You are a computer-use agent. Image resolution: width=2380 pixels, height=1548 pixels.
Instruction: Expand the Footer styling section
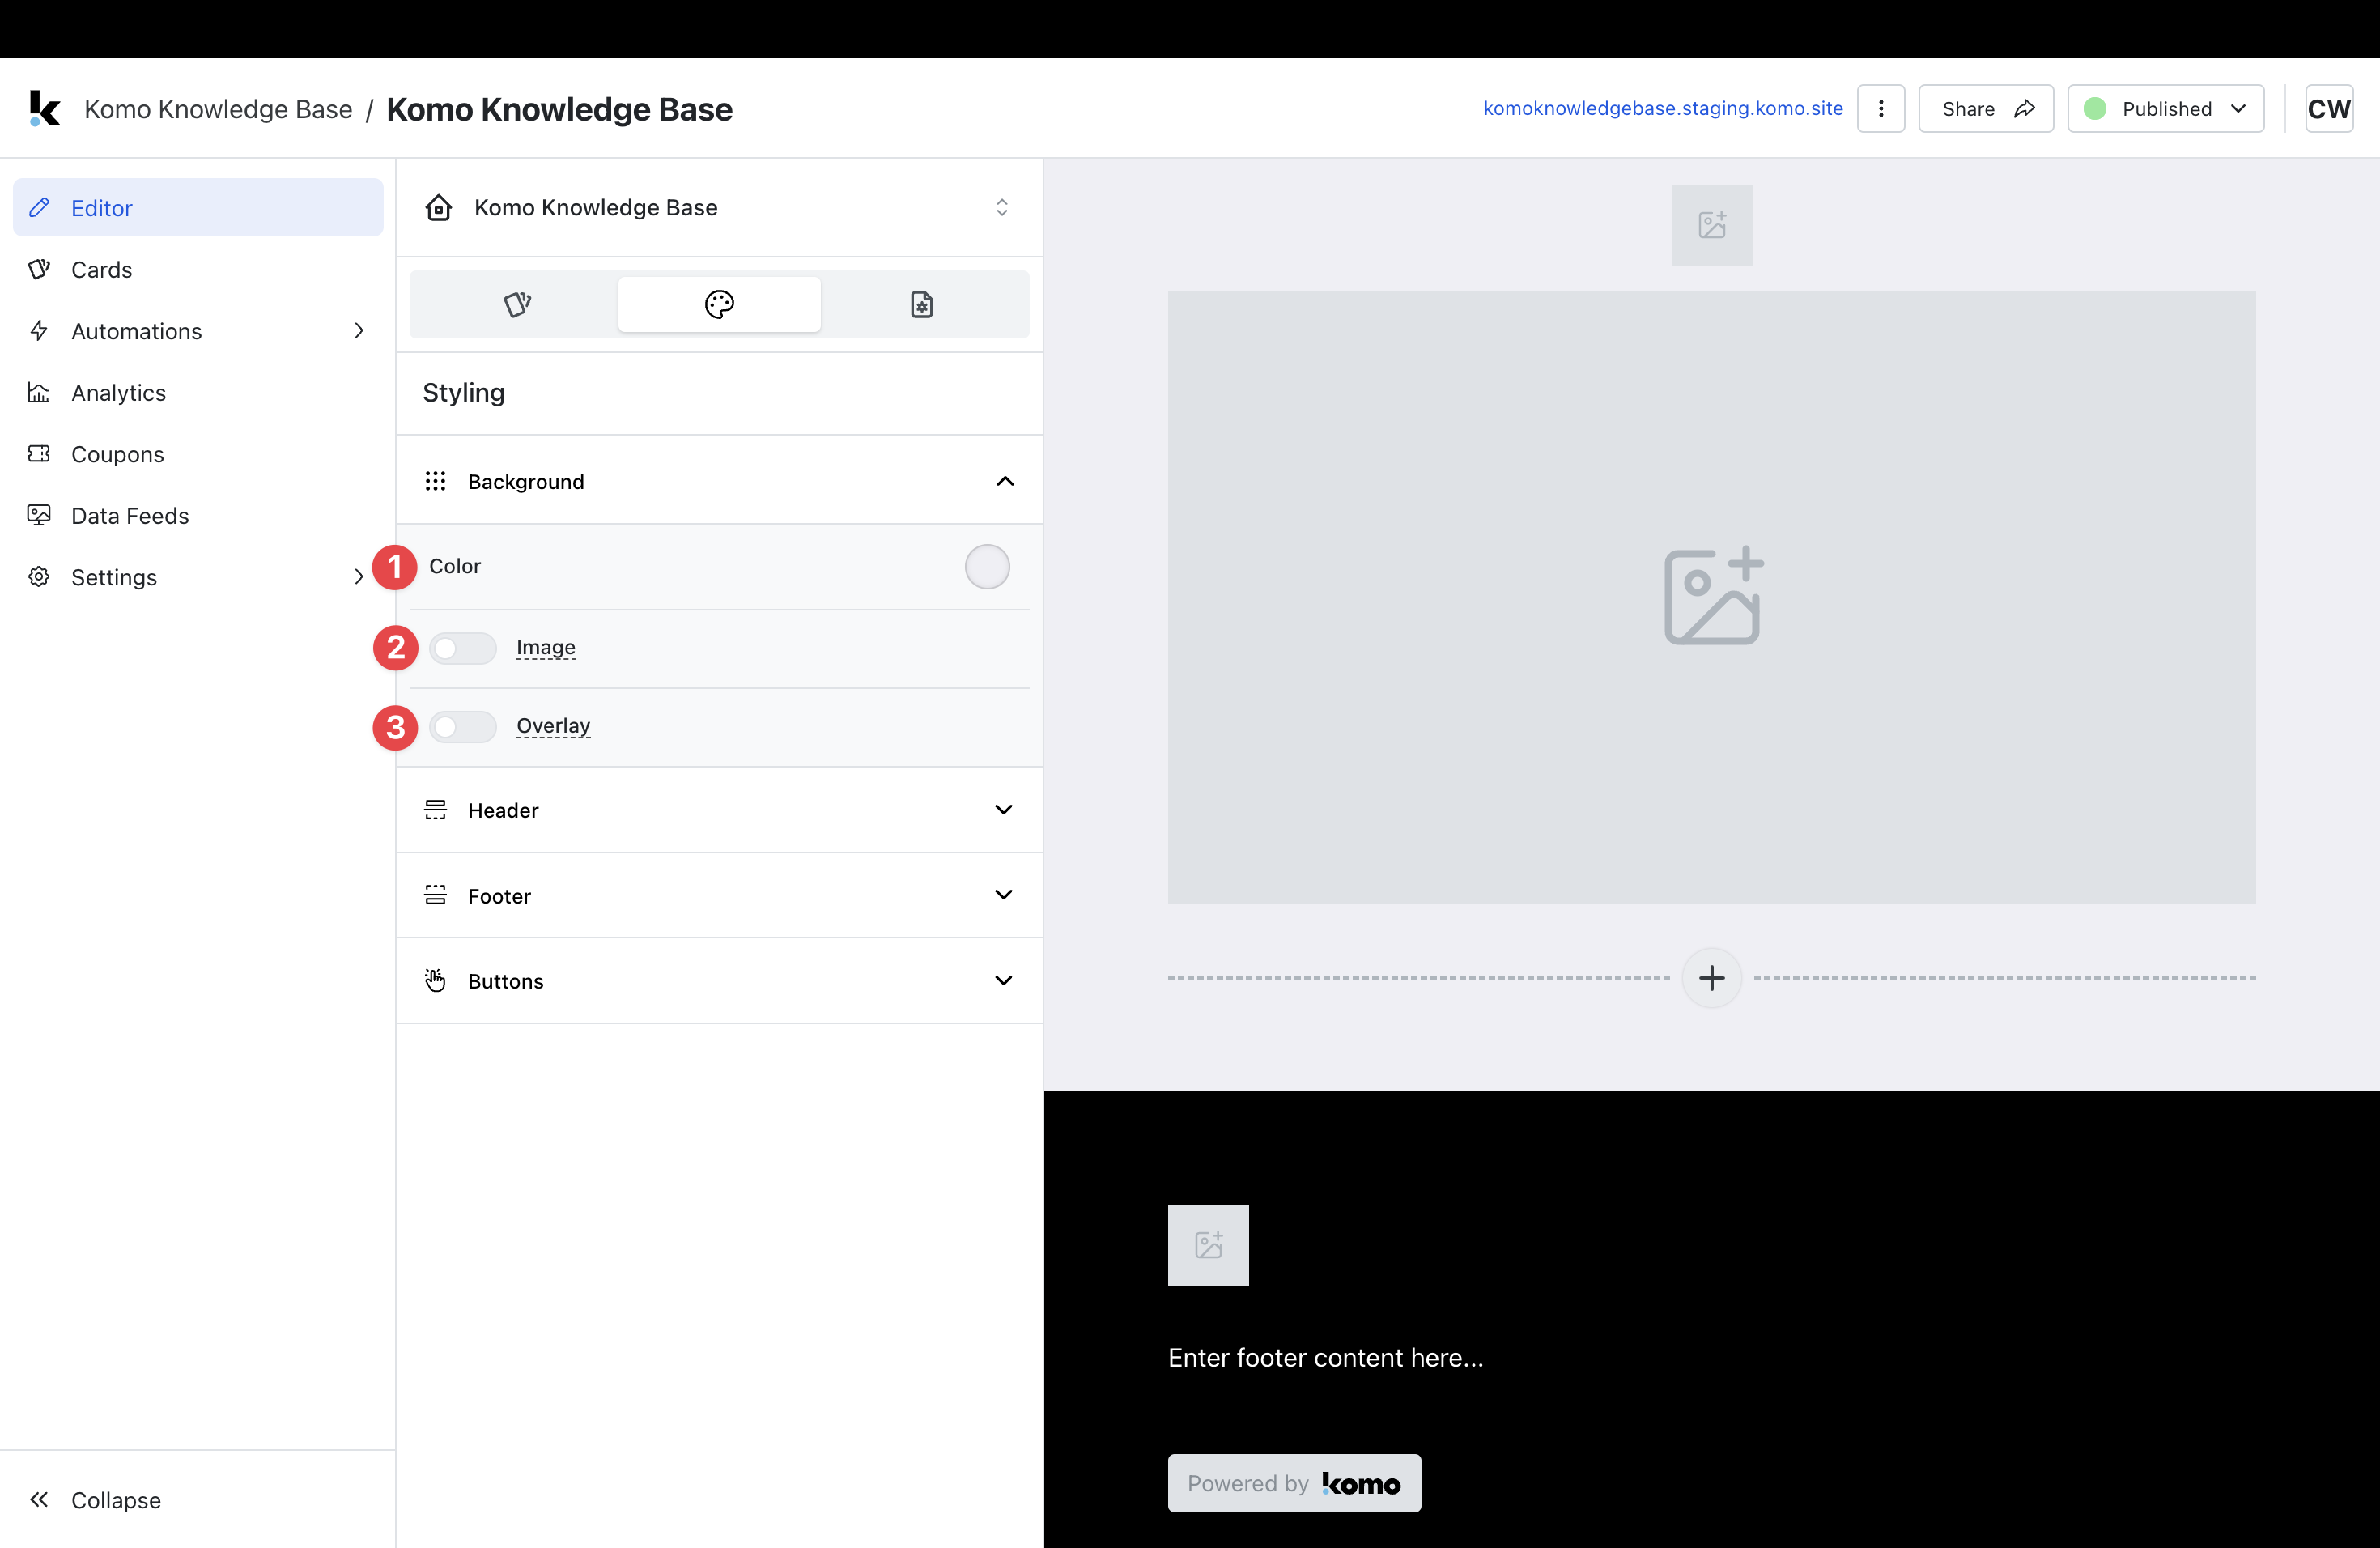[1003, 895]
